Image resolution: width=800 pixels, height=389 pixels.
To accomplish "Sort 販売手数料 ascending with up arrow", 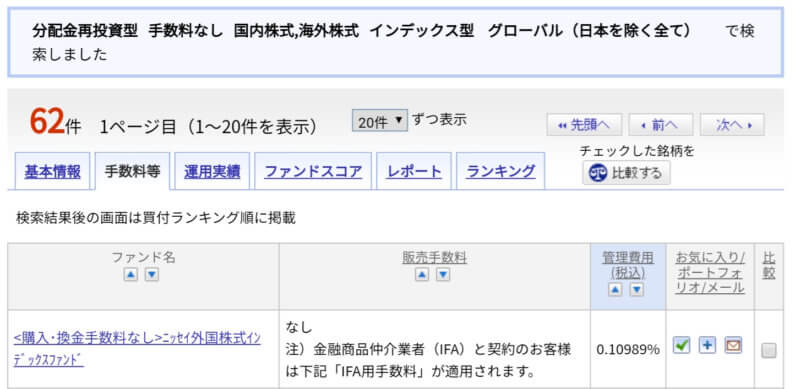I will coord(422,275).
